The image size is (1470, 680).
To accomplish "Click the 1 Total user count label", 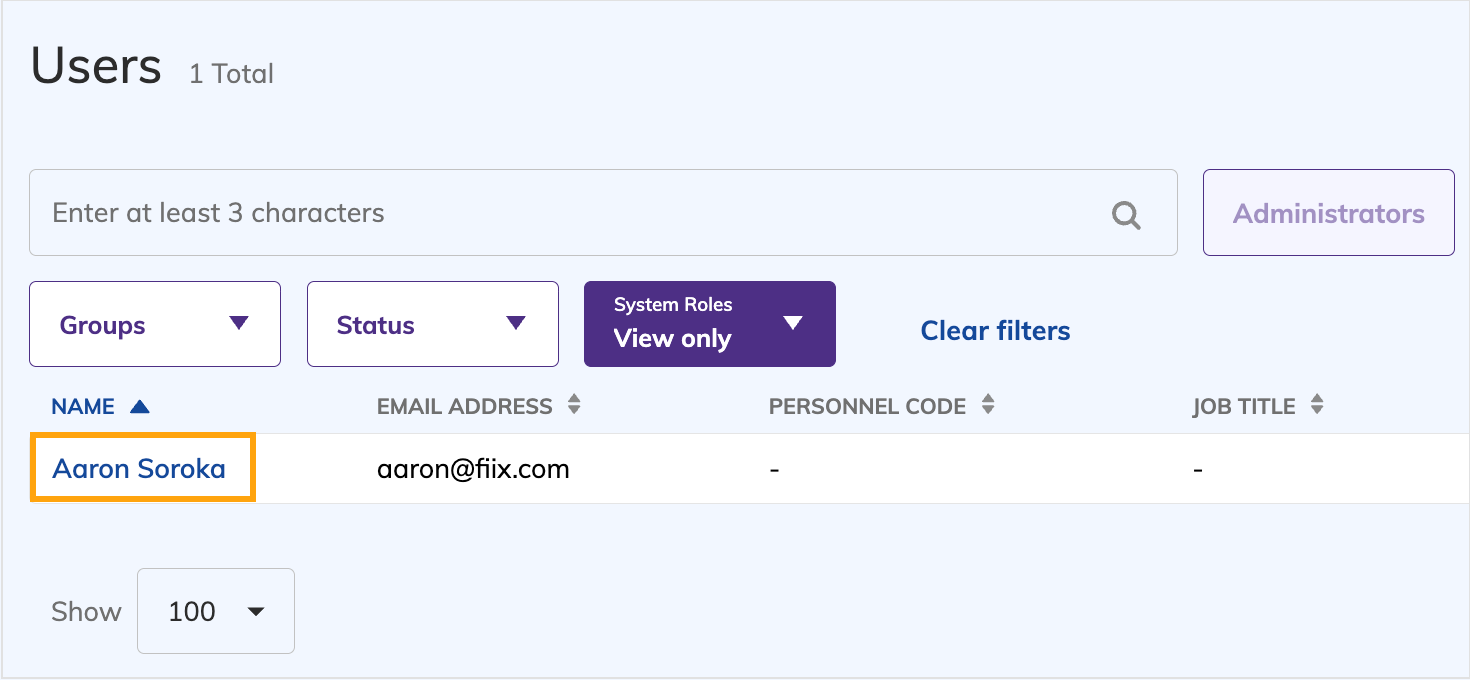I will click(231, 74).
